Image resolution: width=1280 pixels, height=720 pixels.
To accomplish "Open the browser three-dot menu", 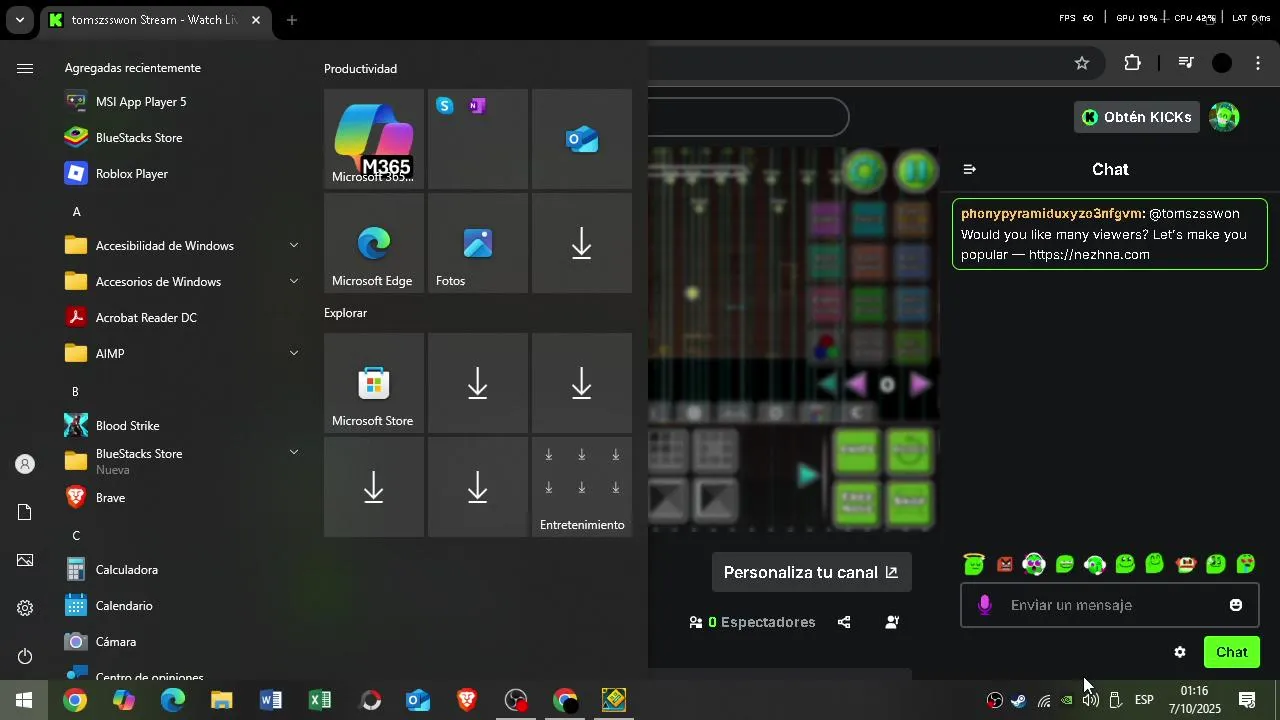I will (1258, 63).
